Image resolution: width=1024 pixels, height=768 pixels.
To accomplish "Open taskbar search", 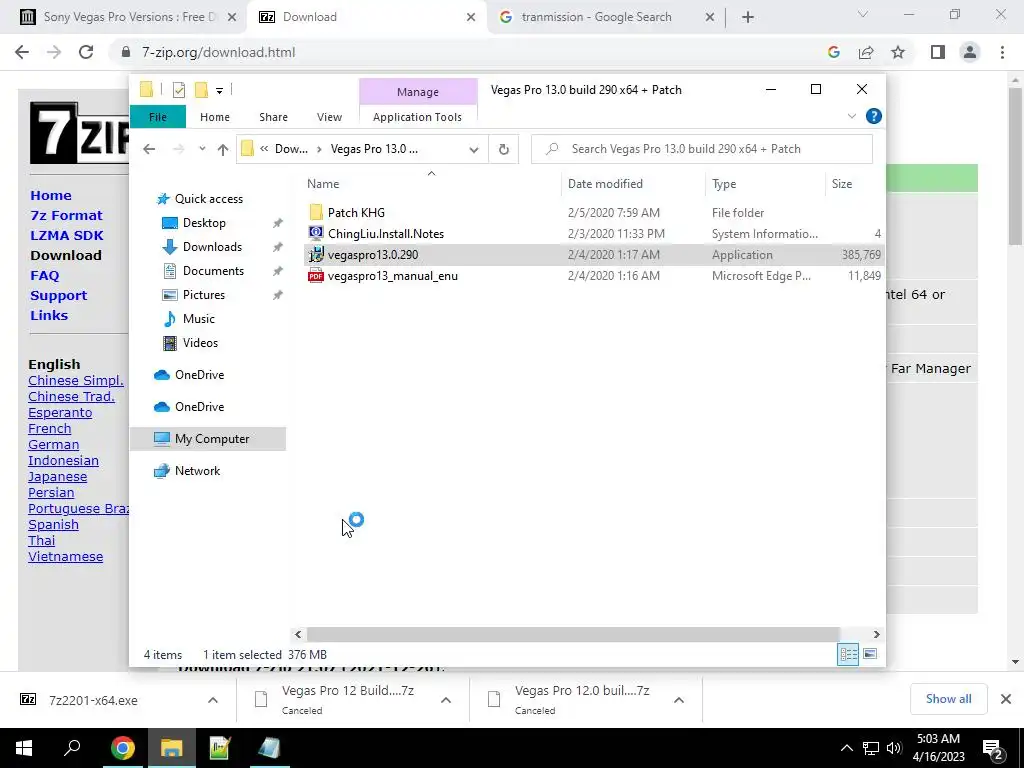I will (x=72, y=748).
